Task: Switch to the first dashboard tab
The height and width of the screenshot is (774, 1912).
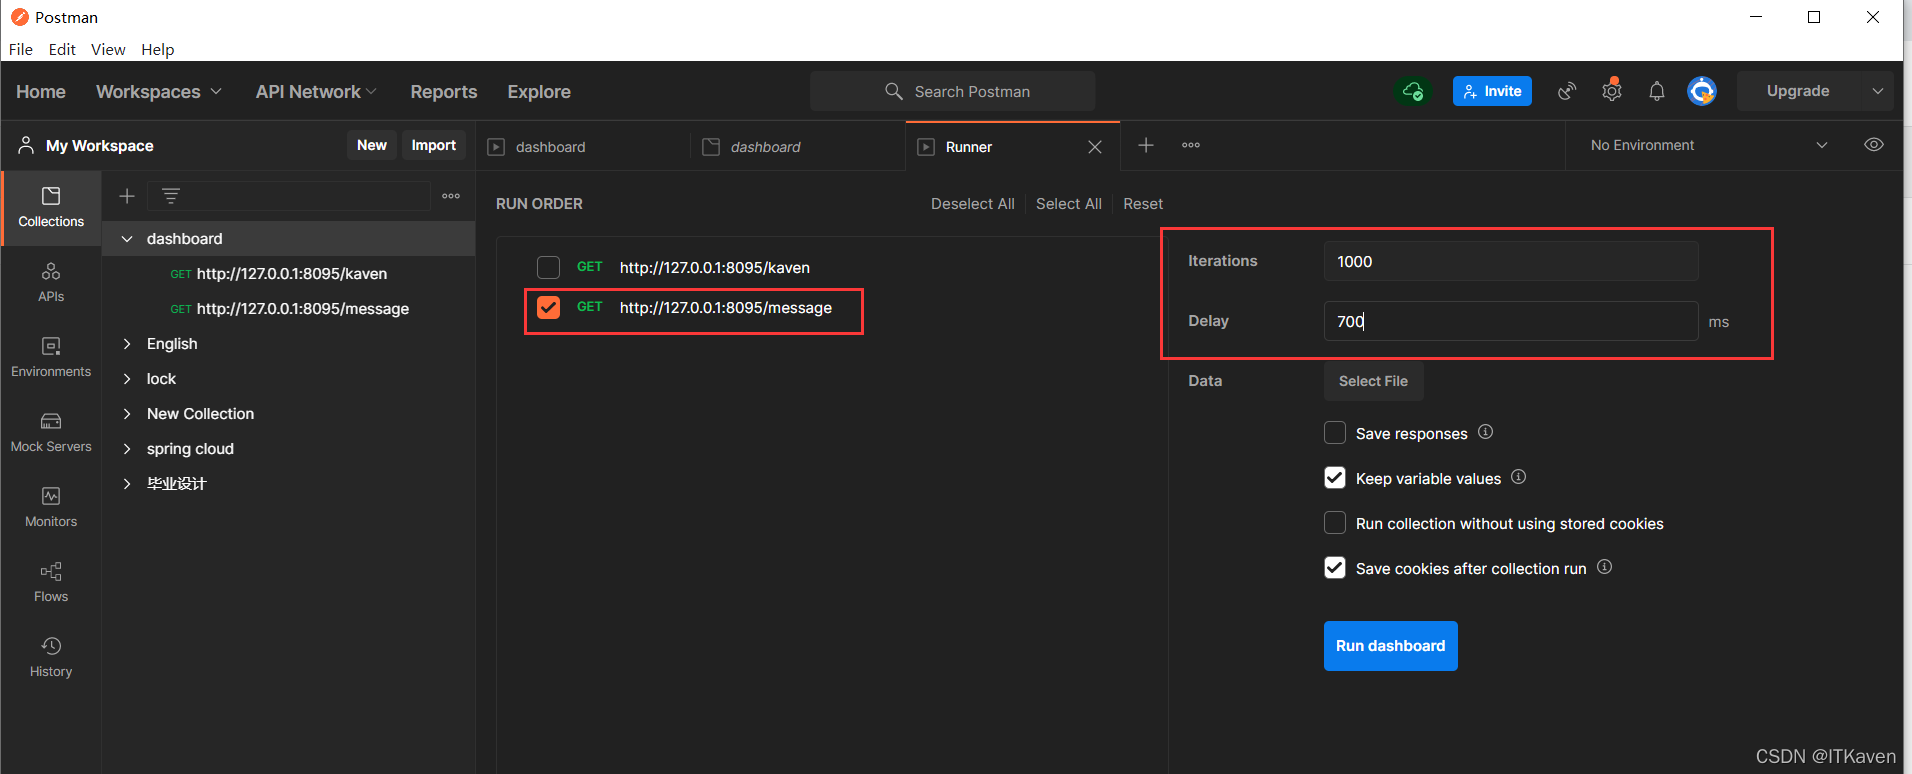Action: (x=583, y=147)
